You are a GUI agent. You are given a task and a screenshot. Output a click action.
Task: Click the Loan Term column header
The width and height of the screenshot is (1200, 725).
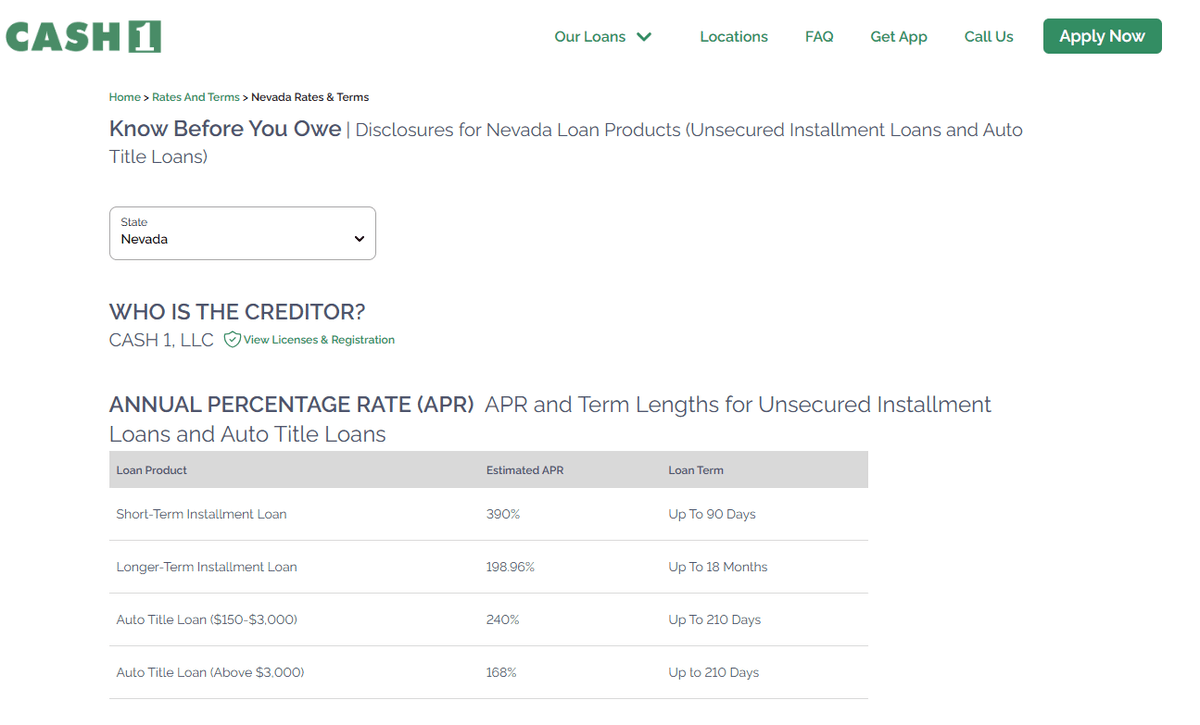(696, 470)
